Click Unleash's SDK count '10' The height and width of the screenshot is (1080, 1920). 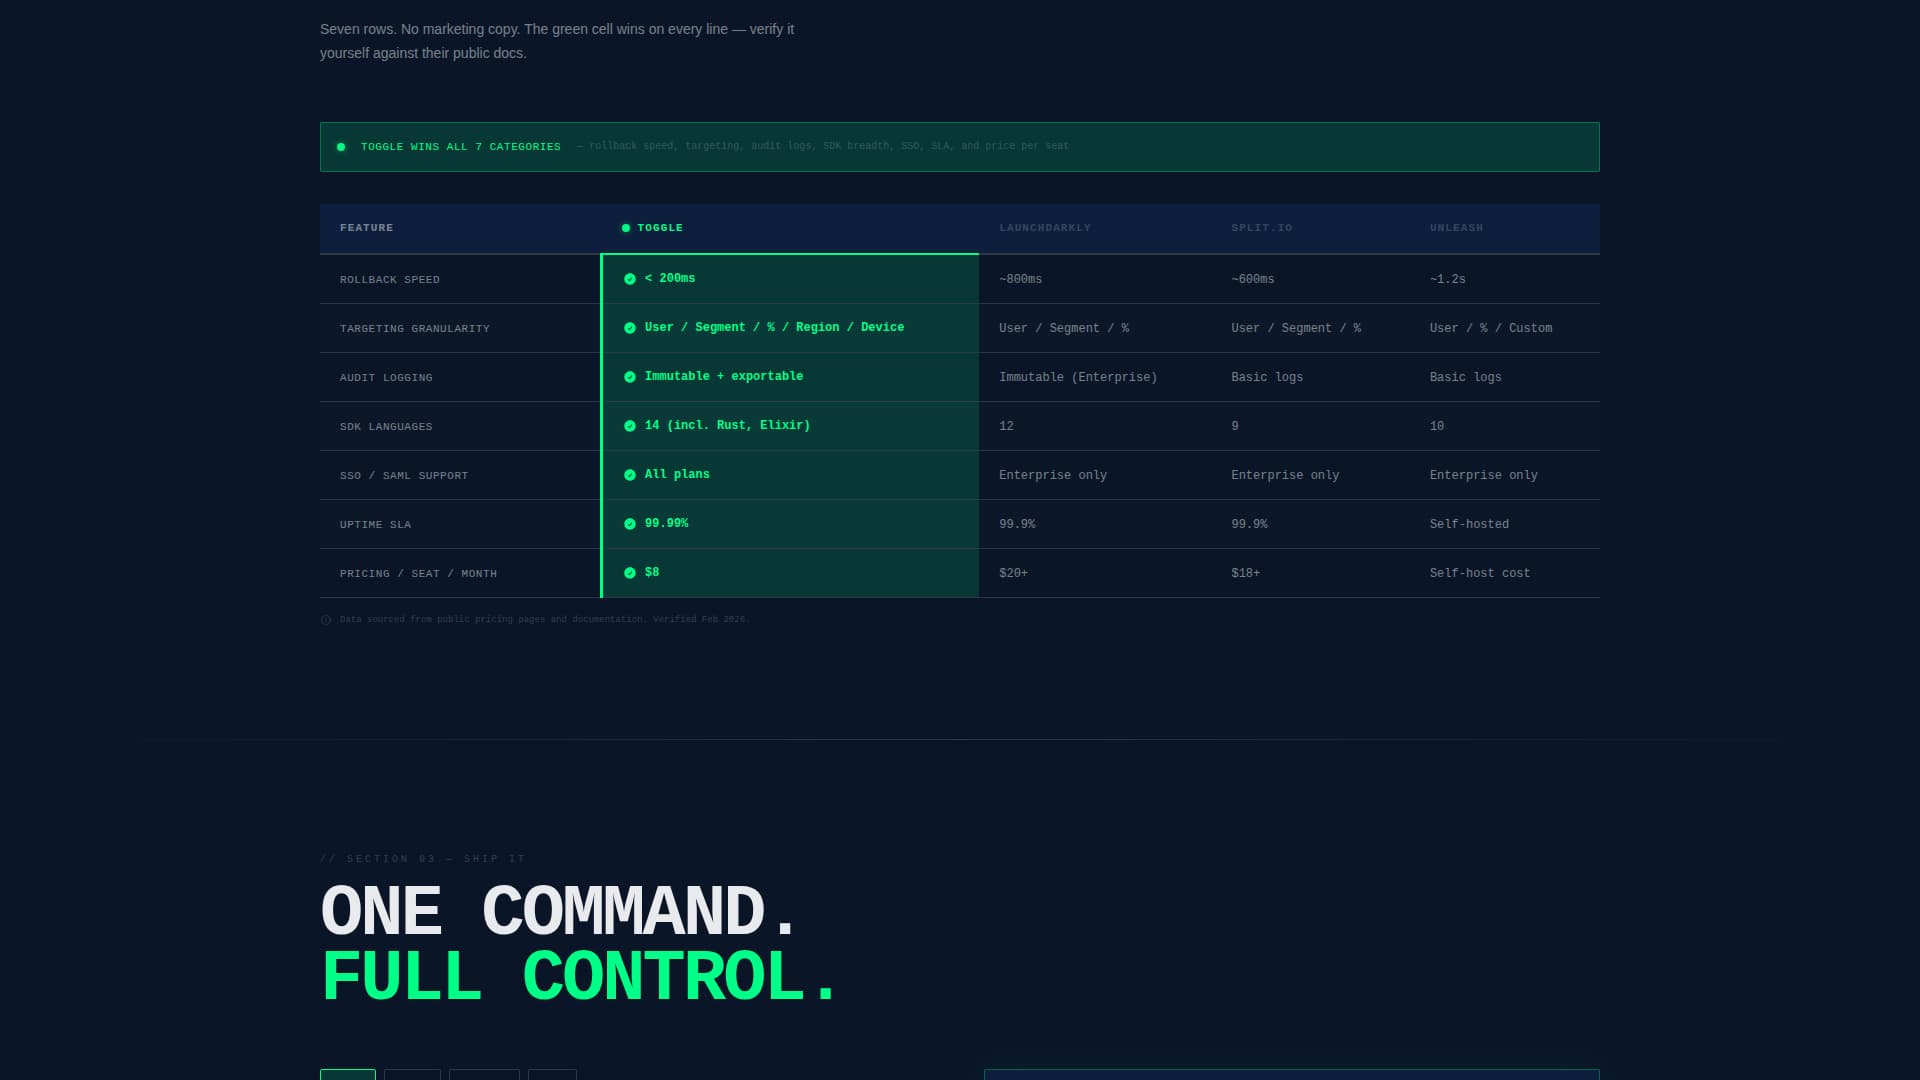coord(1436,426)
